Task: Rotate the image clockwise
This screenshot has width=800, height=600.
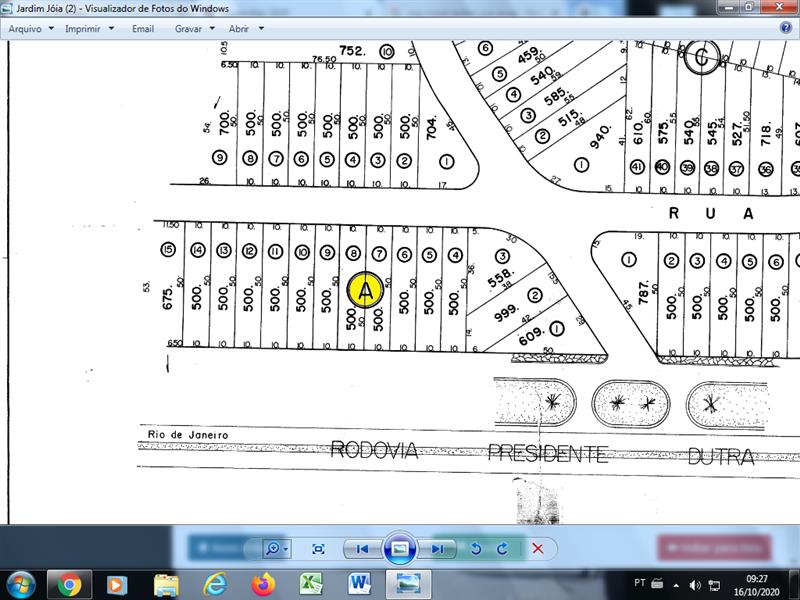Action: (x=502, y=549)
